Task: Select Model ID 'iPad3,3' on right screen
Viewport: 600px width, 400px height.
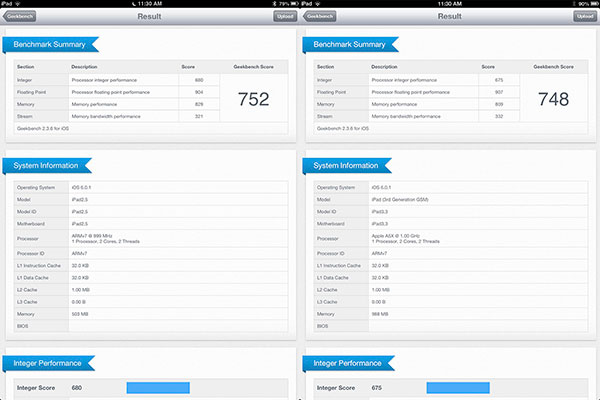Action: [380, 212]
